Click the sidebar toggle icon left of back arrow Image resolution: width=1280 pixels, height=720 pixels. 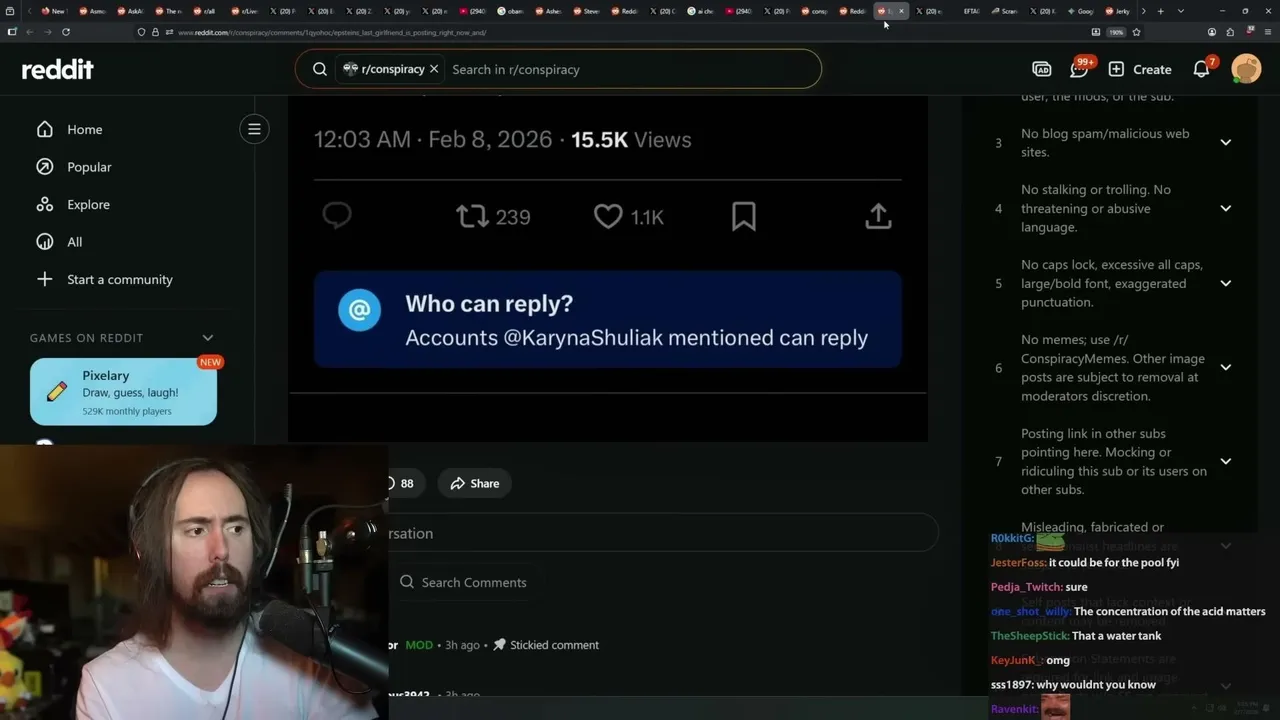[x=11, y=32]
